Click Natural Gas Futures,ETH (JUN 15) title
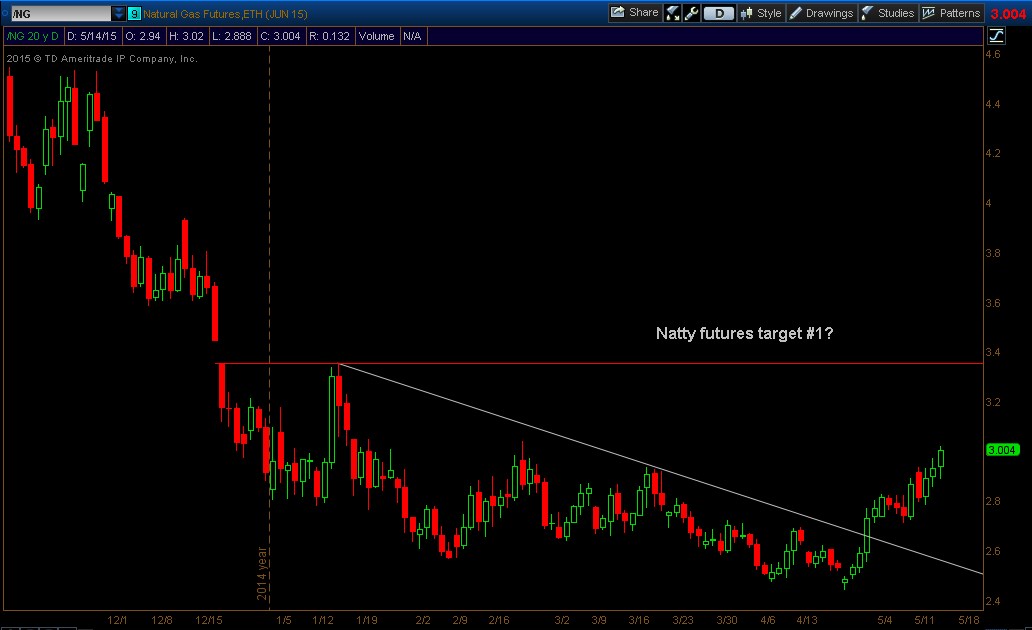 coord(225,14)
